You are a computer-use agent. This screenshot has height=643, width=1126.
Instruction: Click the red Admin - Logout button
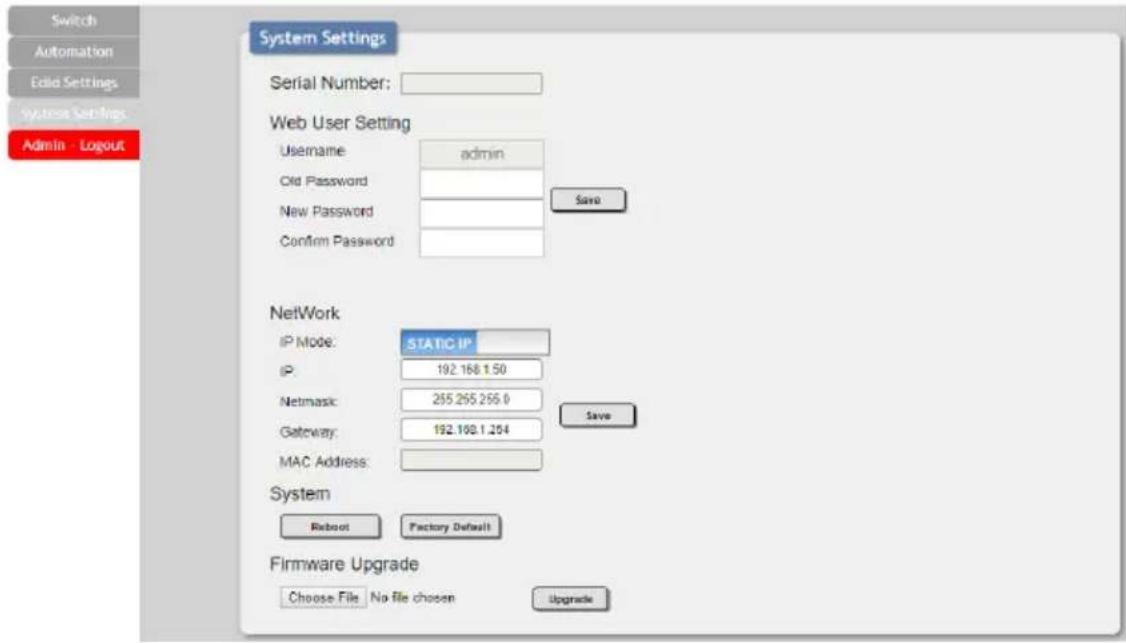[74, 145]
